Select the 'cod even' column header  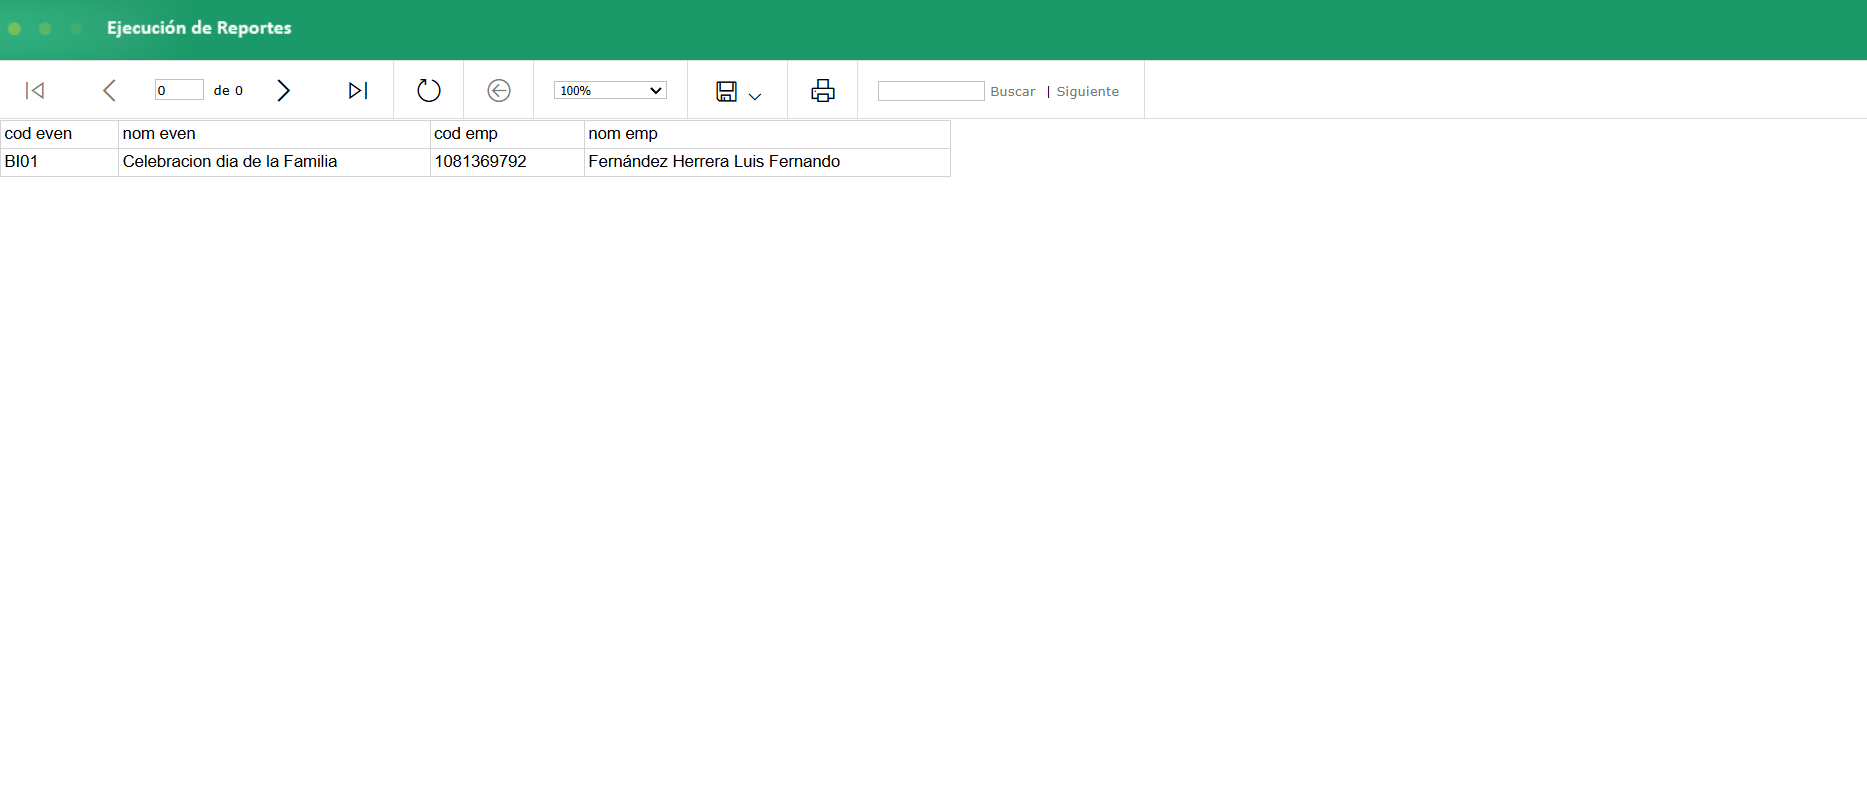60,134
